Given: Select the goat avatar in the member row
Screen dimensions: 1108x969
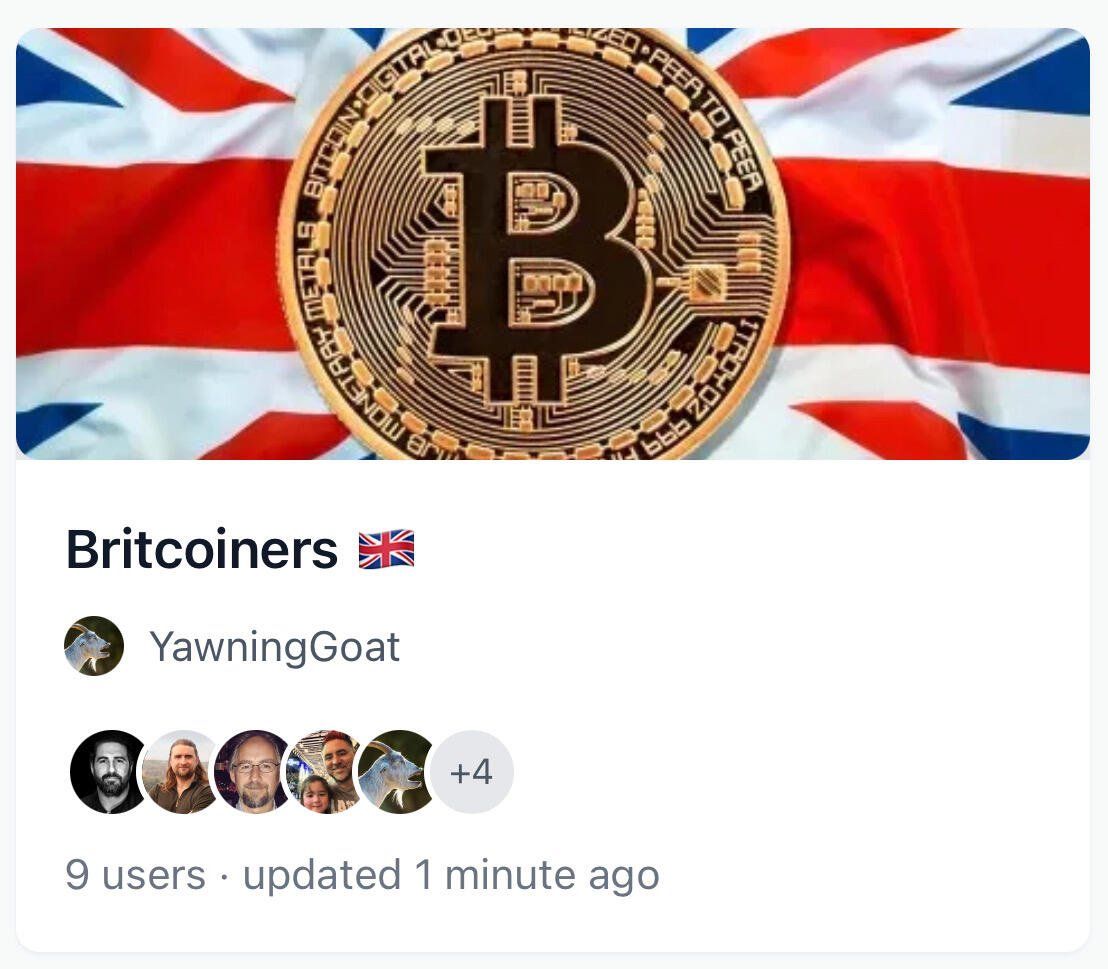Looking at the screenshot, I should 397,772.
